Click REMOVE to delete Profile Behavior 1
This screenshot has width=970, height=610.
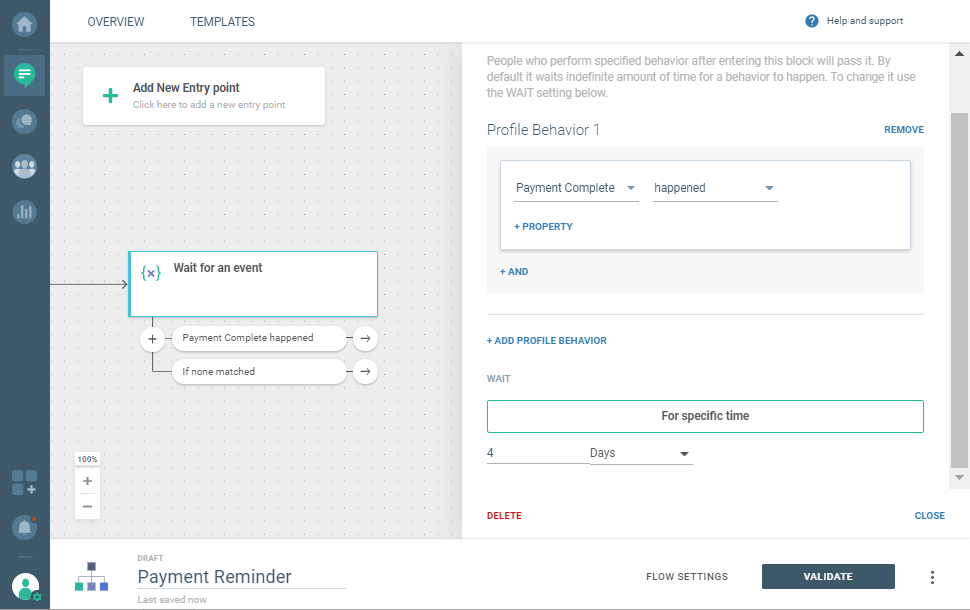point(903,129)
